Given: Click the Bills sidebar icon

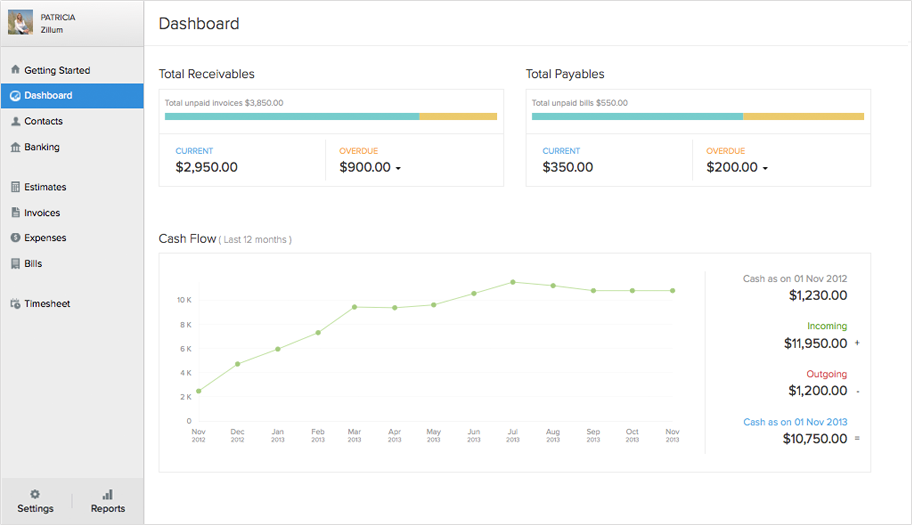Looking at the screenshot, I should 15,264.
